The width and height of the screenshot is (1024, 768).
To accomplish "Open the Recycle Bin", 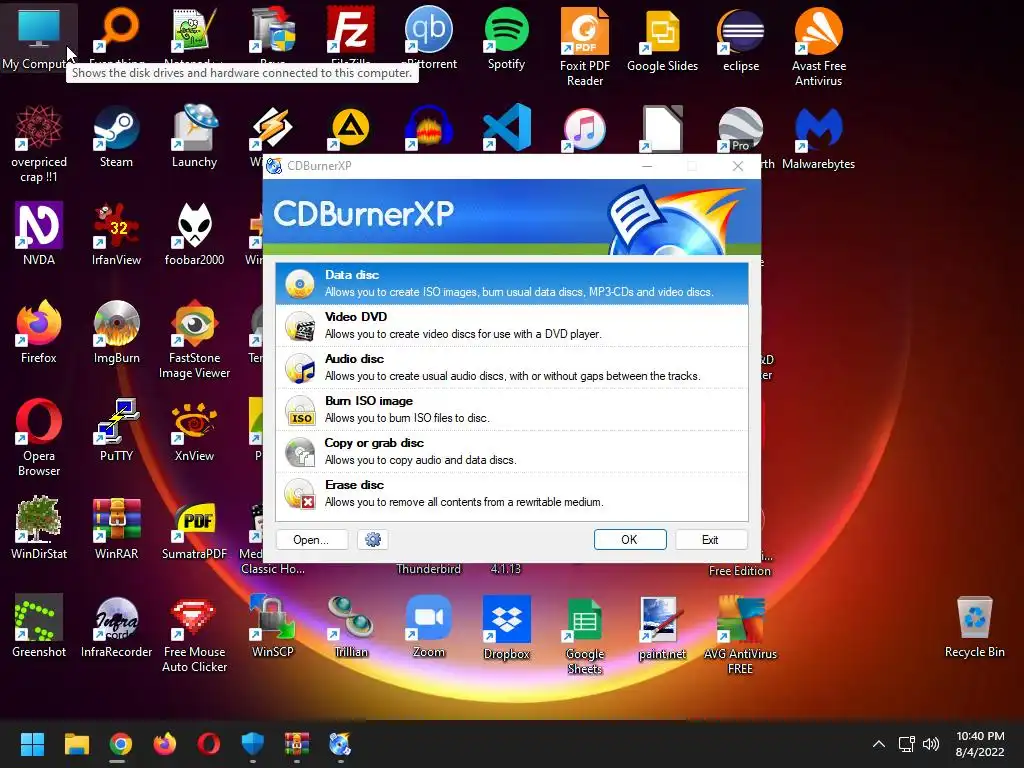I will (974, 626).
